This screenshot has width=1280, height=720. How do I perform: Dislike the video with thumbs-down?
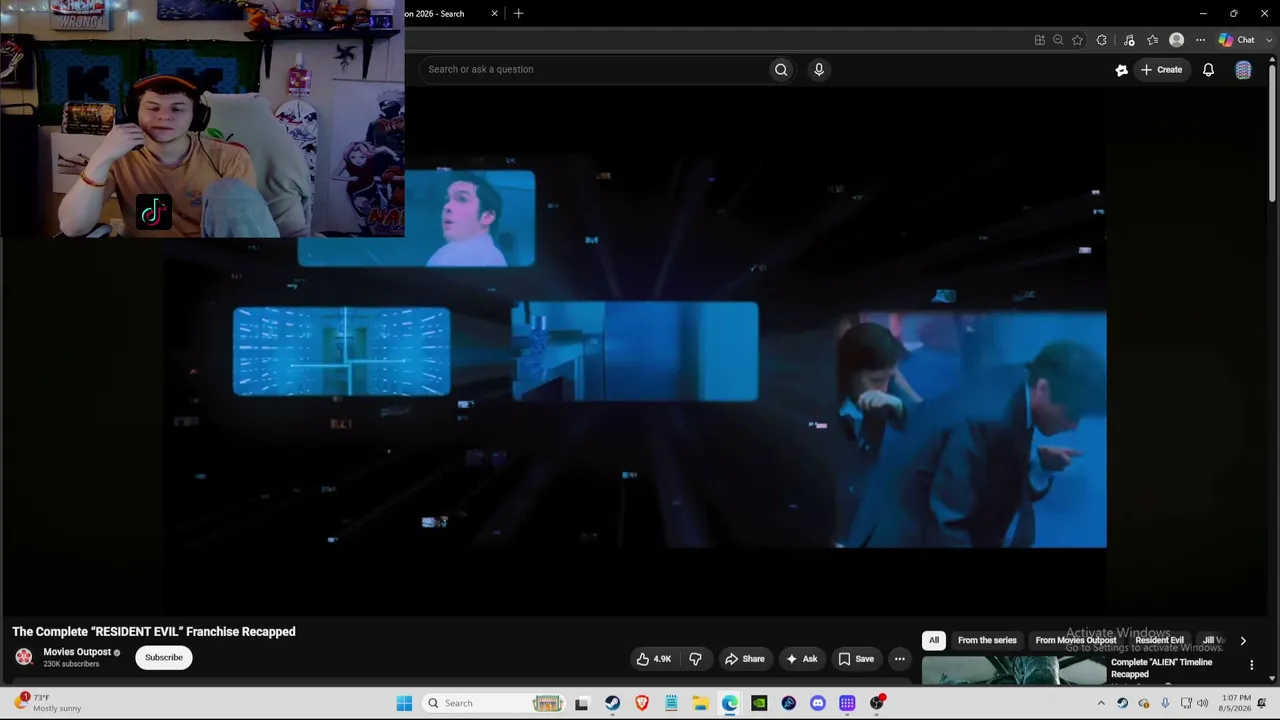[x=696, y=659]
